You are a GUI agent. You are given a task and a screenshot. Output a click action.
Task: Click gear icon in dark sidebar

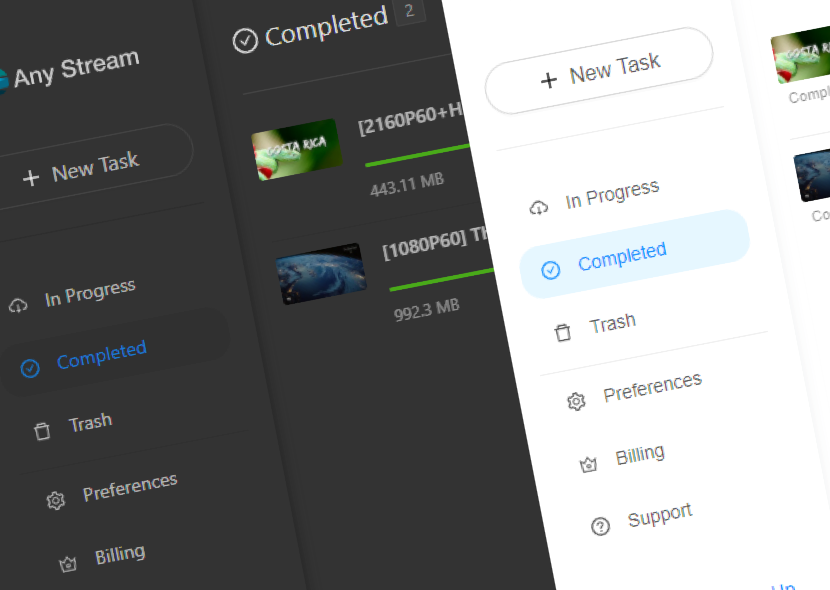click(56, 500)
